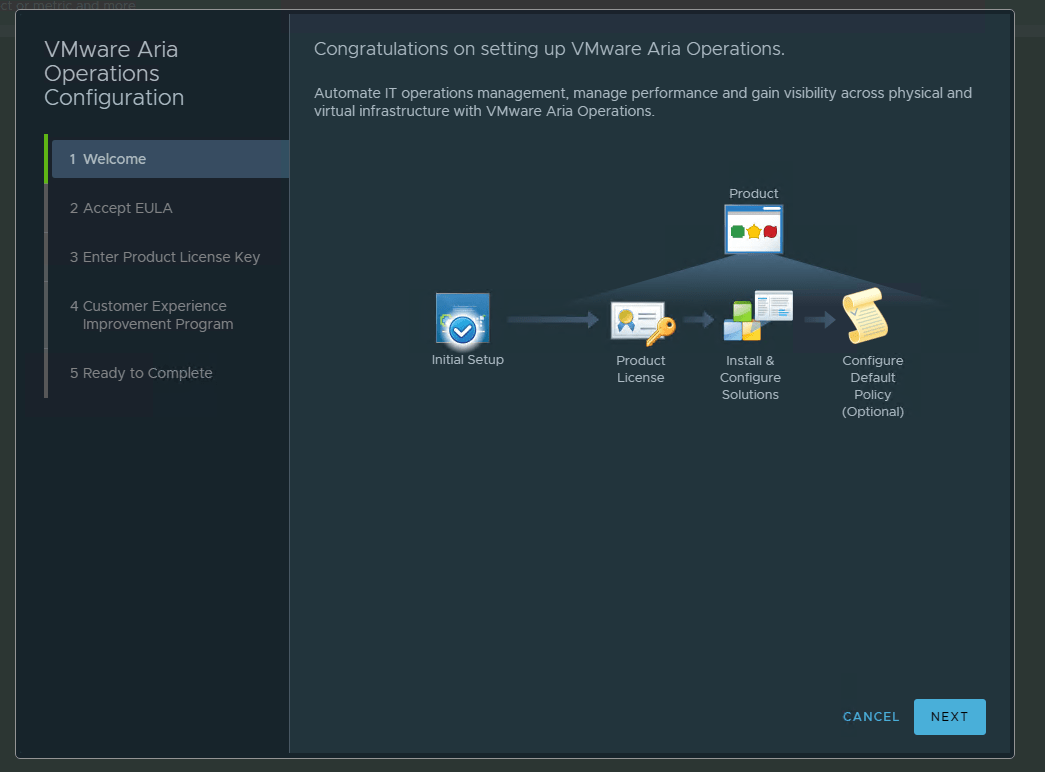Click the Configure Default Policy (Optional) label
This screenshot has height=772, width=1045.
point(872,386)
